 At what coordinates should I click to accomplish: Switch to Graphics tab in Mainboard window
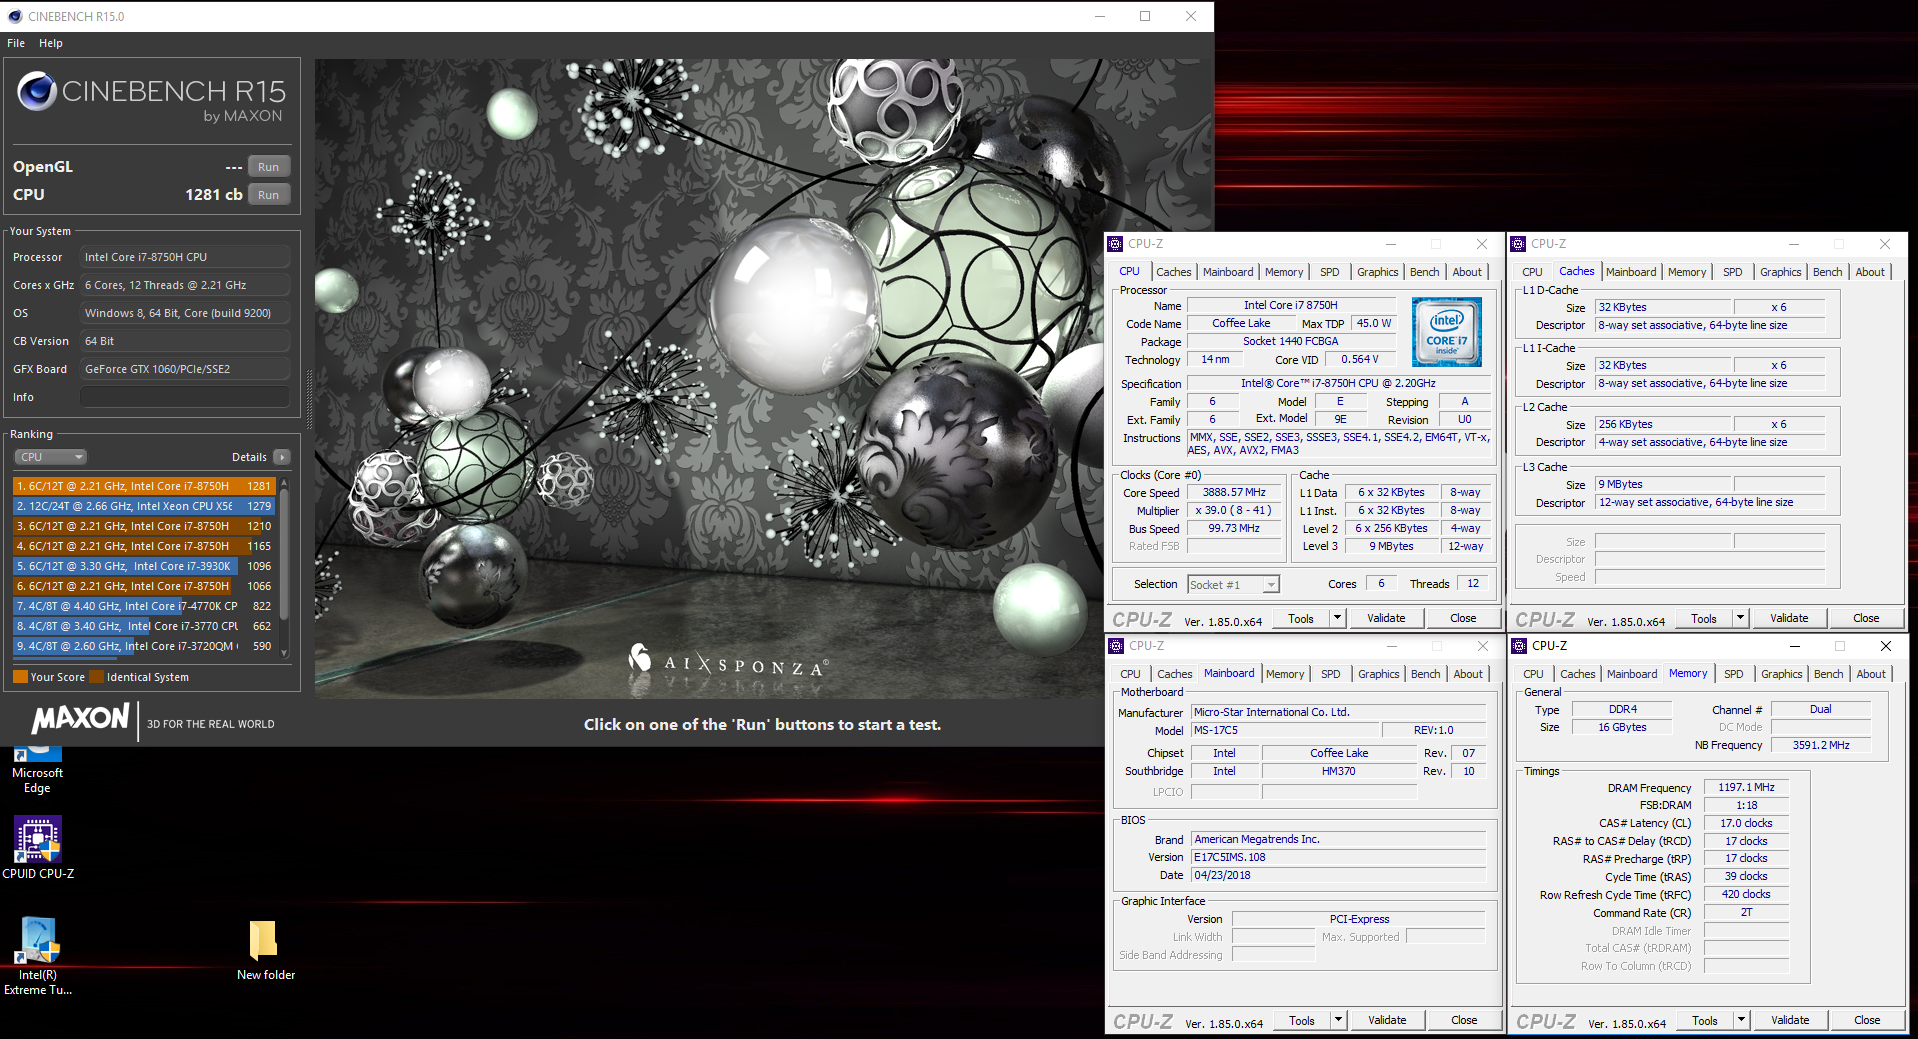[1378, 674]
